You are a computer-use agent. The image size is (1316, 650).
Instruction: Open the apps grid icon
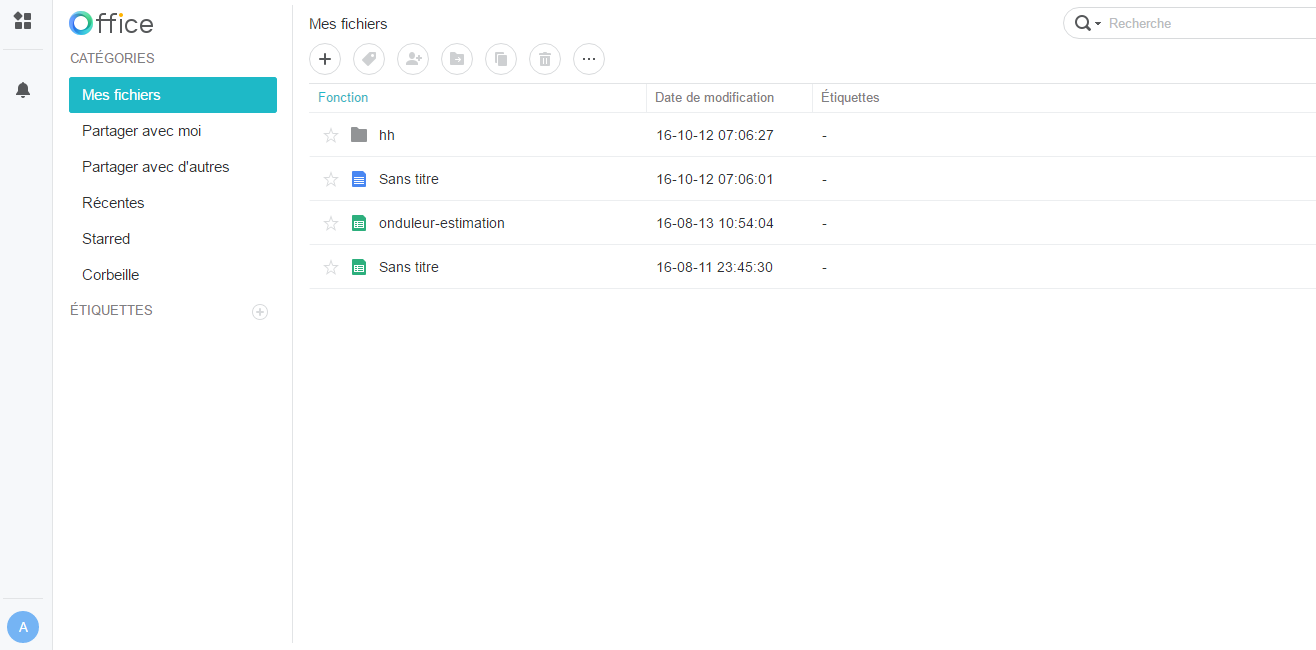tap(23, 21)
